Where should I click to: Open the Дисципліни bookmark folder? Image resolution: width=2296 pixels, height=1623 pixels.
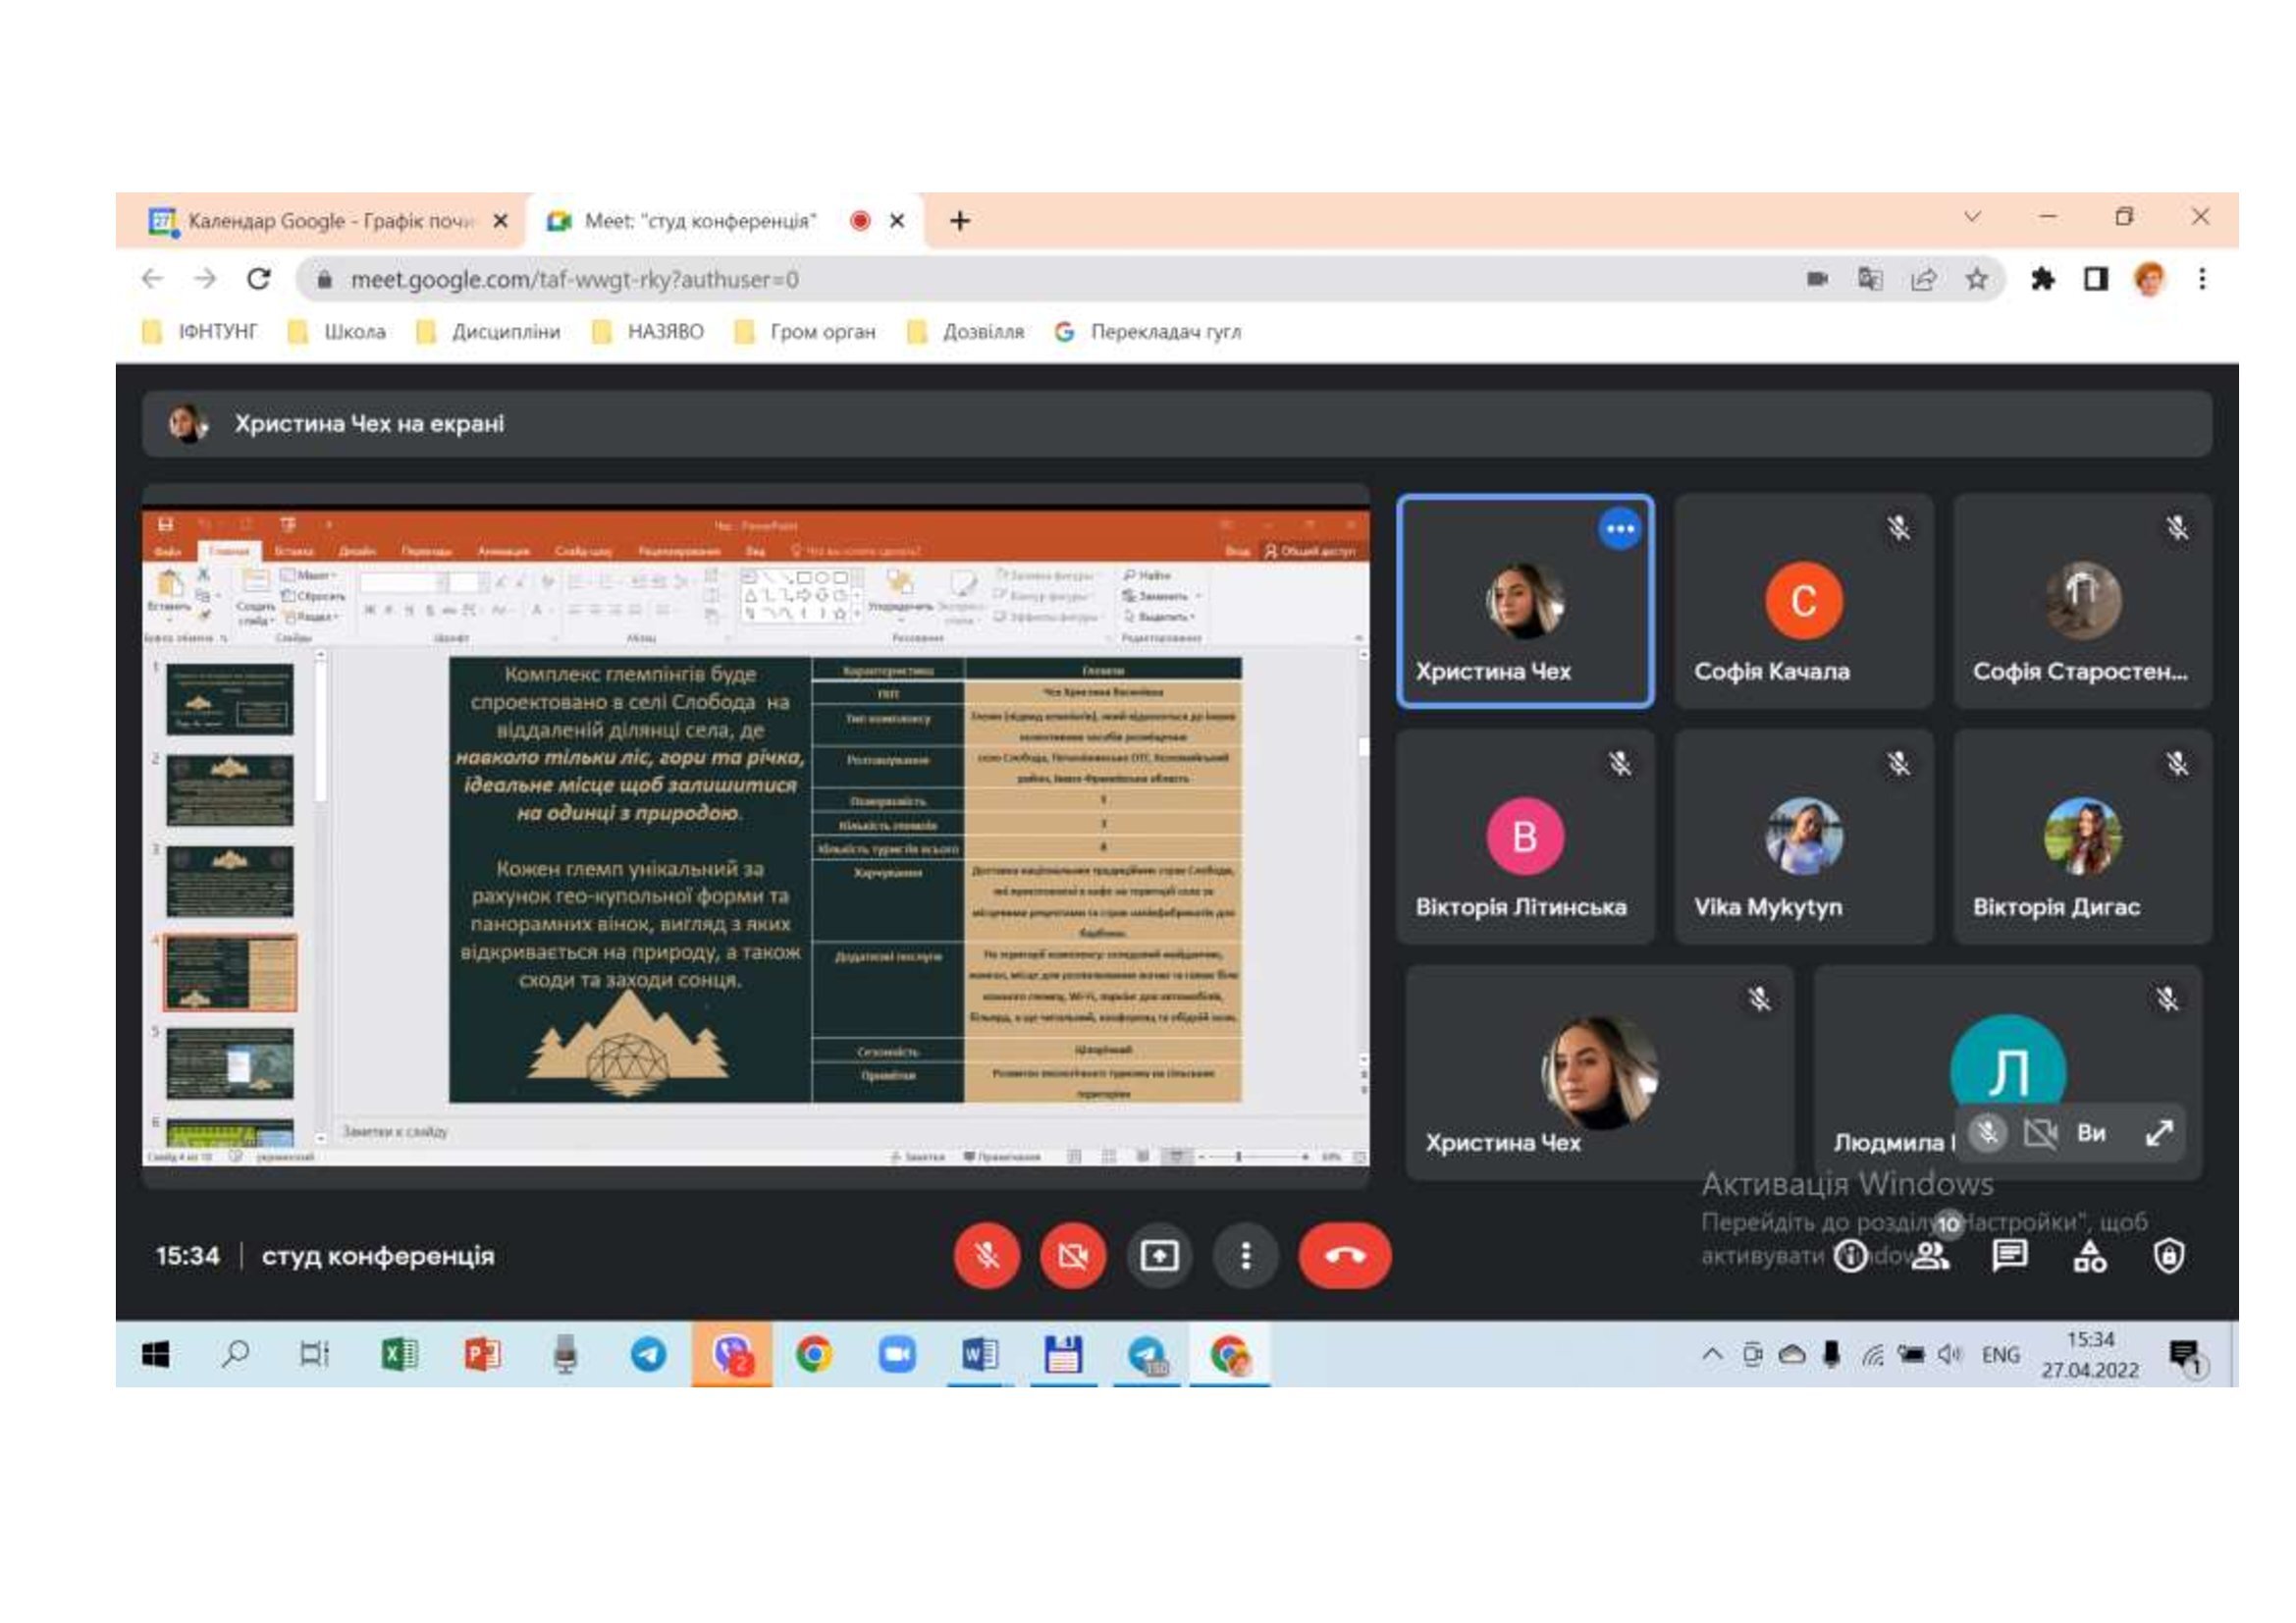(489, 332)
